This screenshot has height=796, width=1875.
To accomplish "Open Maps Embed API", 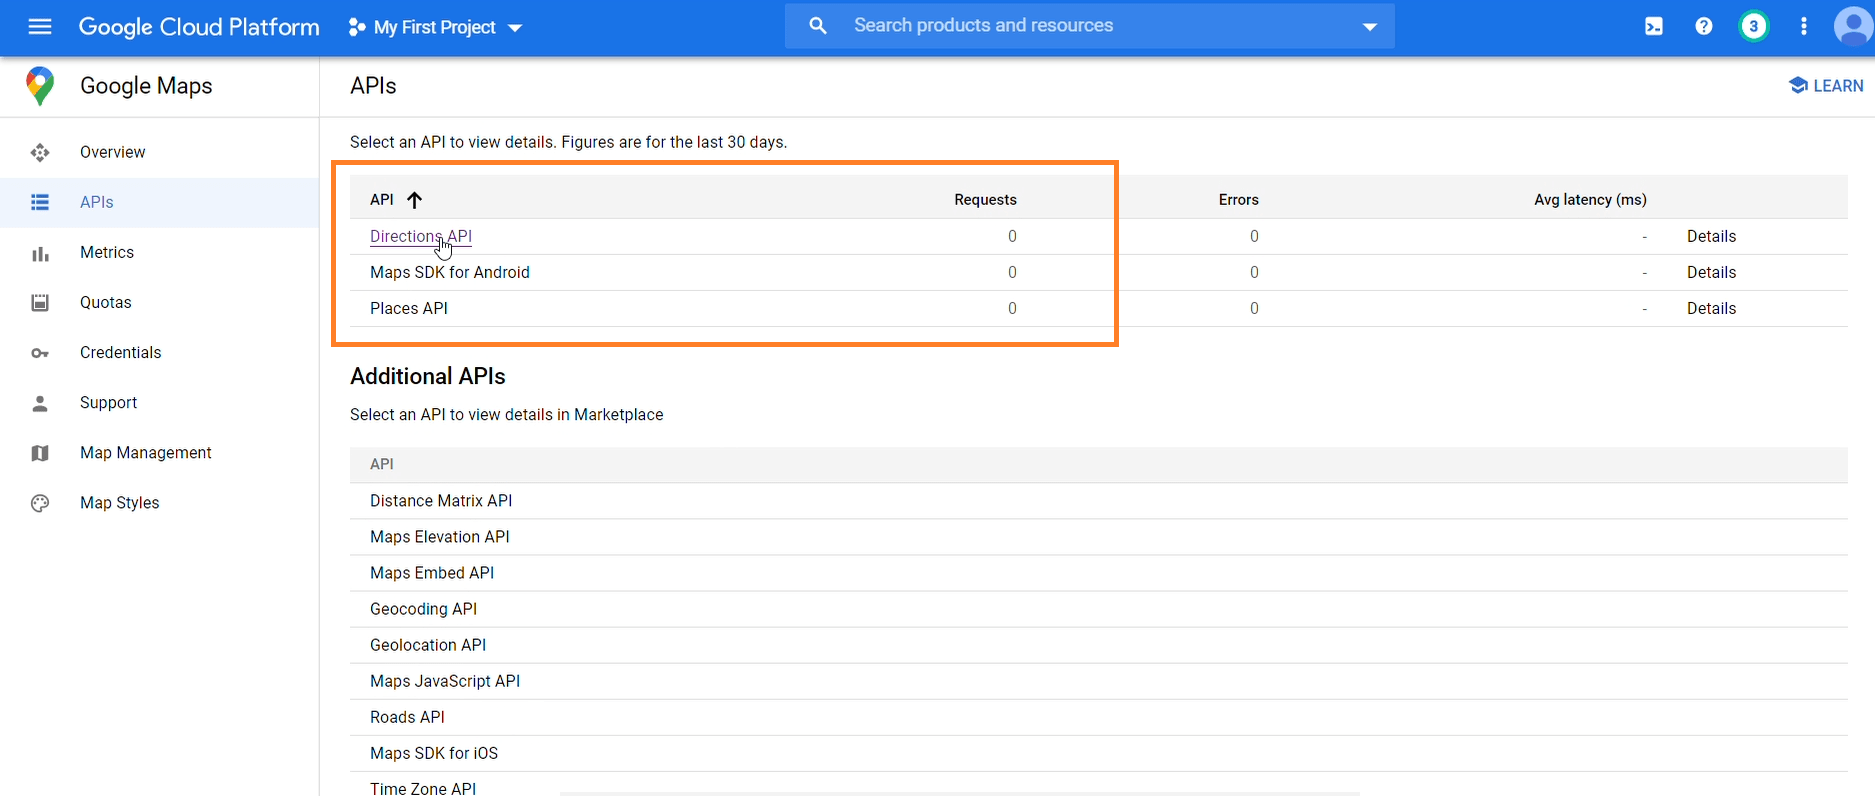I will pos(432,573).
